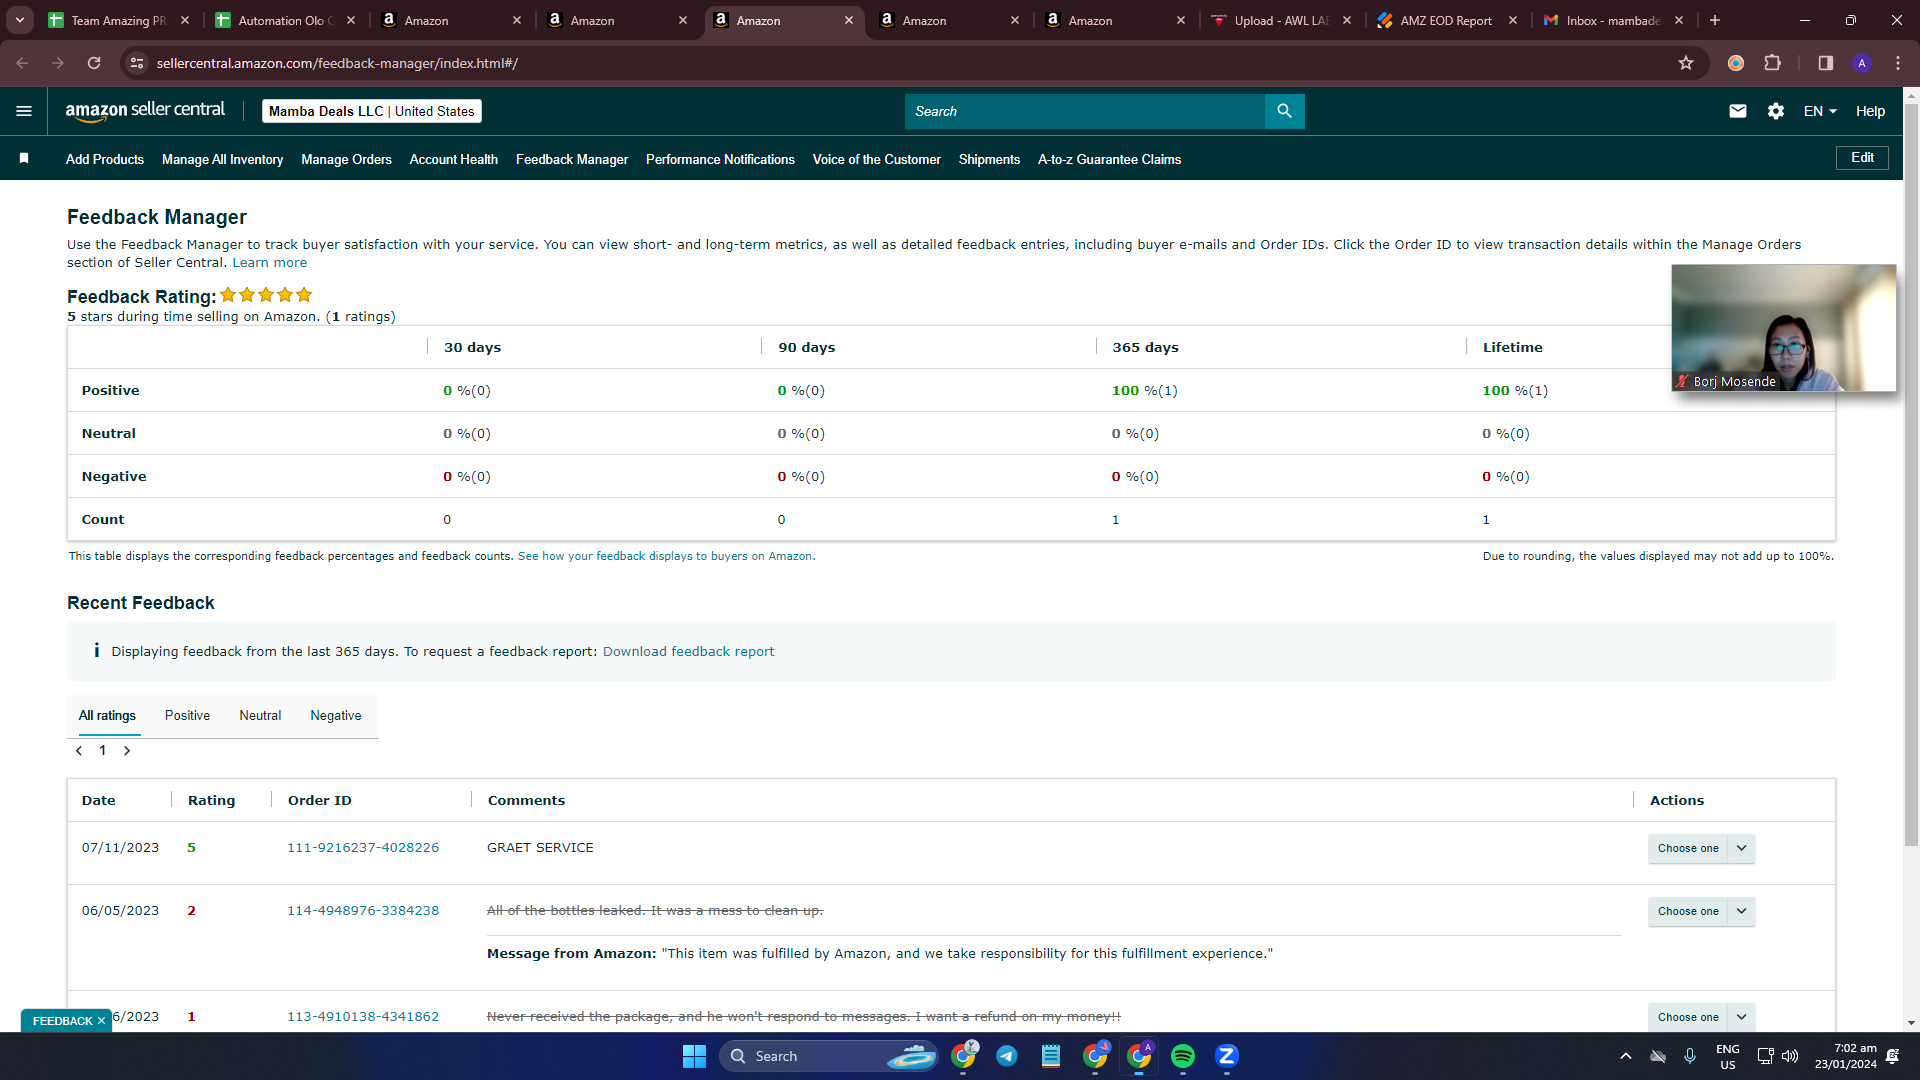Open Manage Orders
This screenshot has height=1080, width=1920.
346,159
